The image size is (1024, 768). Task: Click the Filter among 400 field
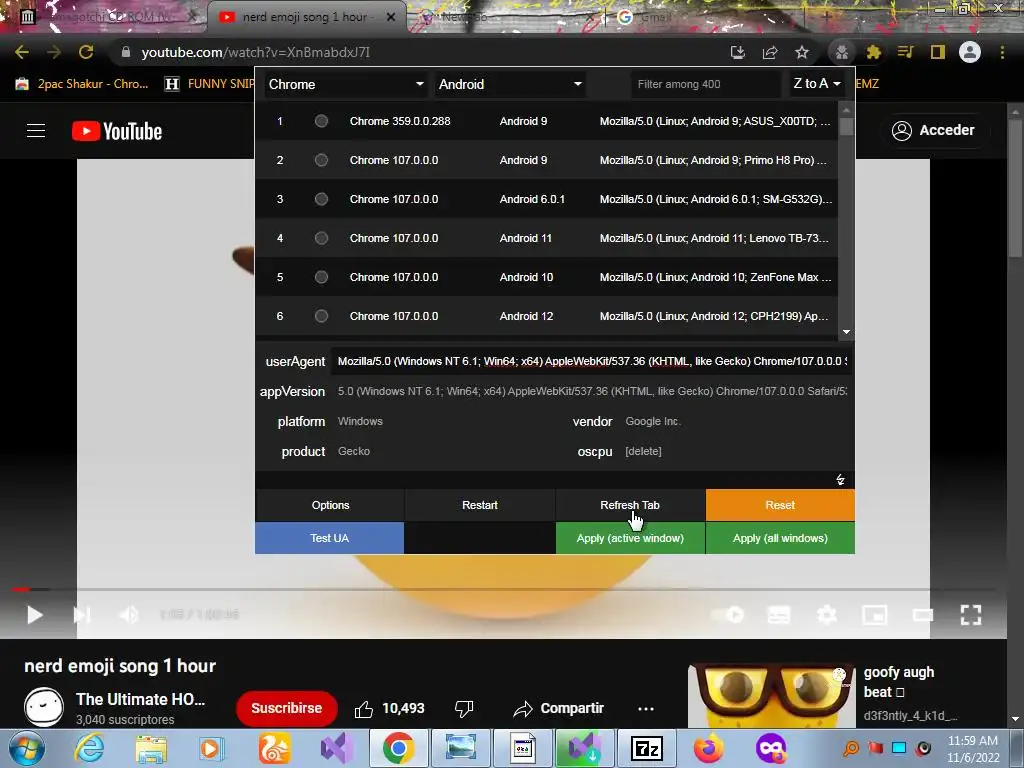click(705, 84)
